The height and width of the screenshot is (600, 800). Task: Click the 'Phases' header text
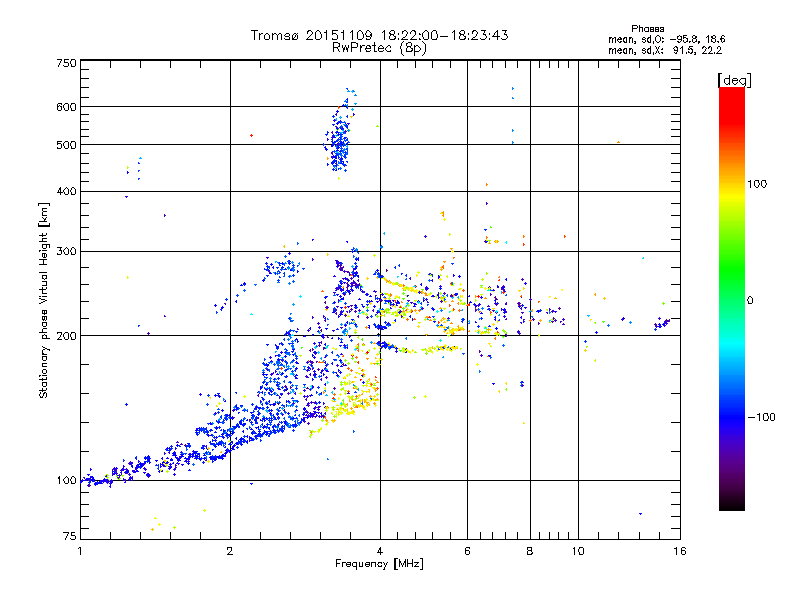tap(647, 29)
